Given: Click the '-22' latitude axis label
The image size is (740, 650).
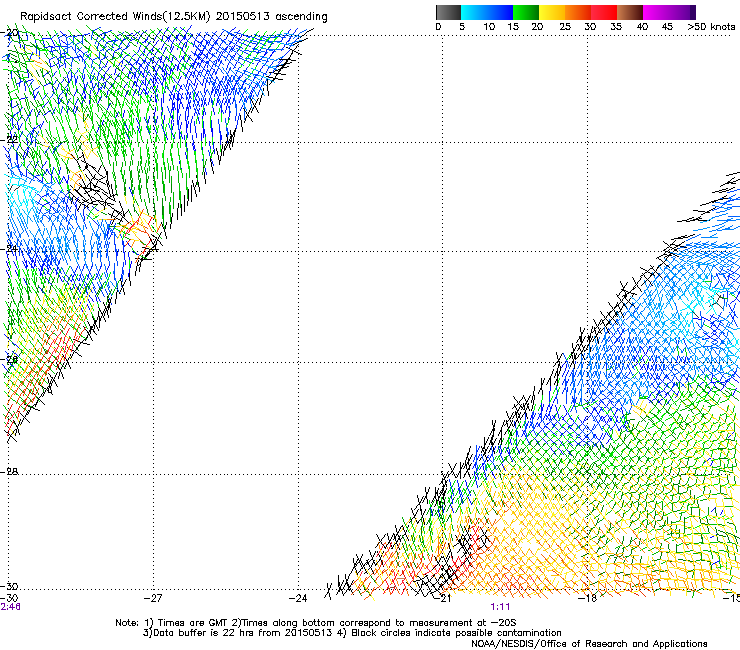Looking at the screenshot, I should click(10, 140).
